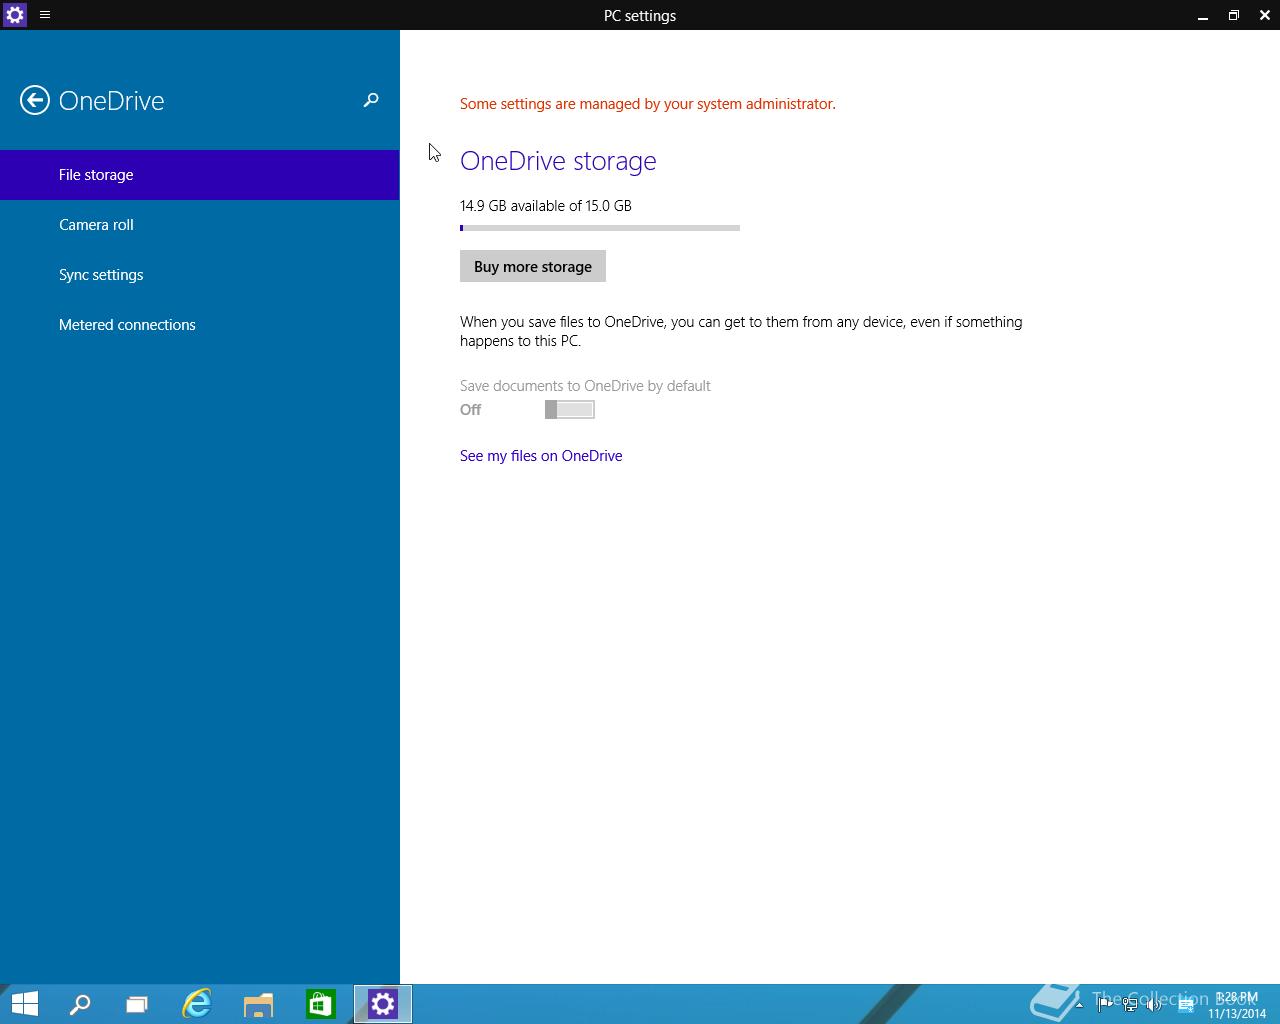The width and height of the screenshot is (1280, 1024).
Task: Open the Camera roll section
Action: pyautogui.click(x=200, y=225)
